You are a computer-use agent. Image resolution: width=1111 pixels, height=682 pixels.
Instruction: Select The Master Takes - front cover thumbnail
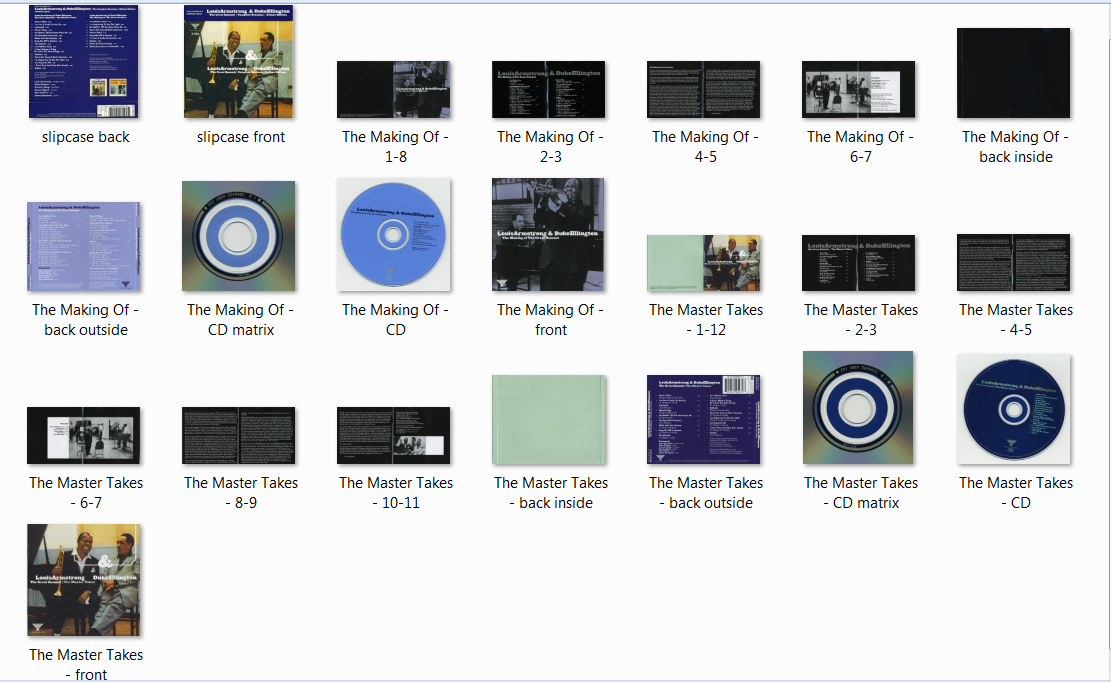tap(84, 580)
